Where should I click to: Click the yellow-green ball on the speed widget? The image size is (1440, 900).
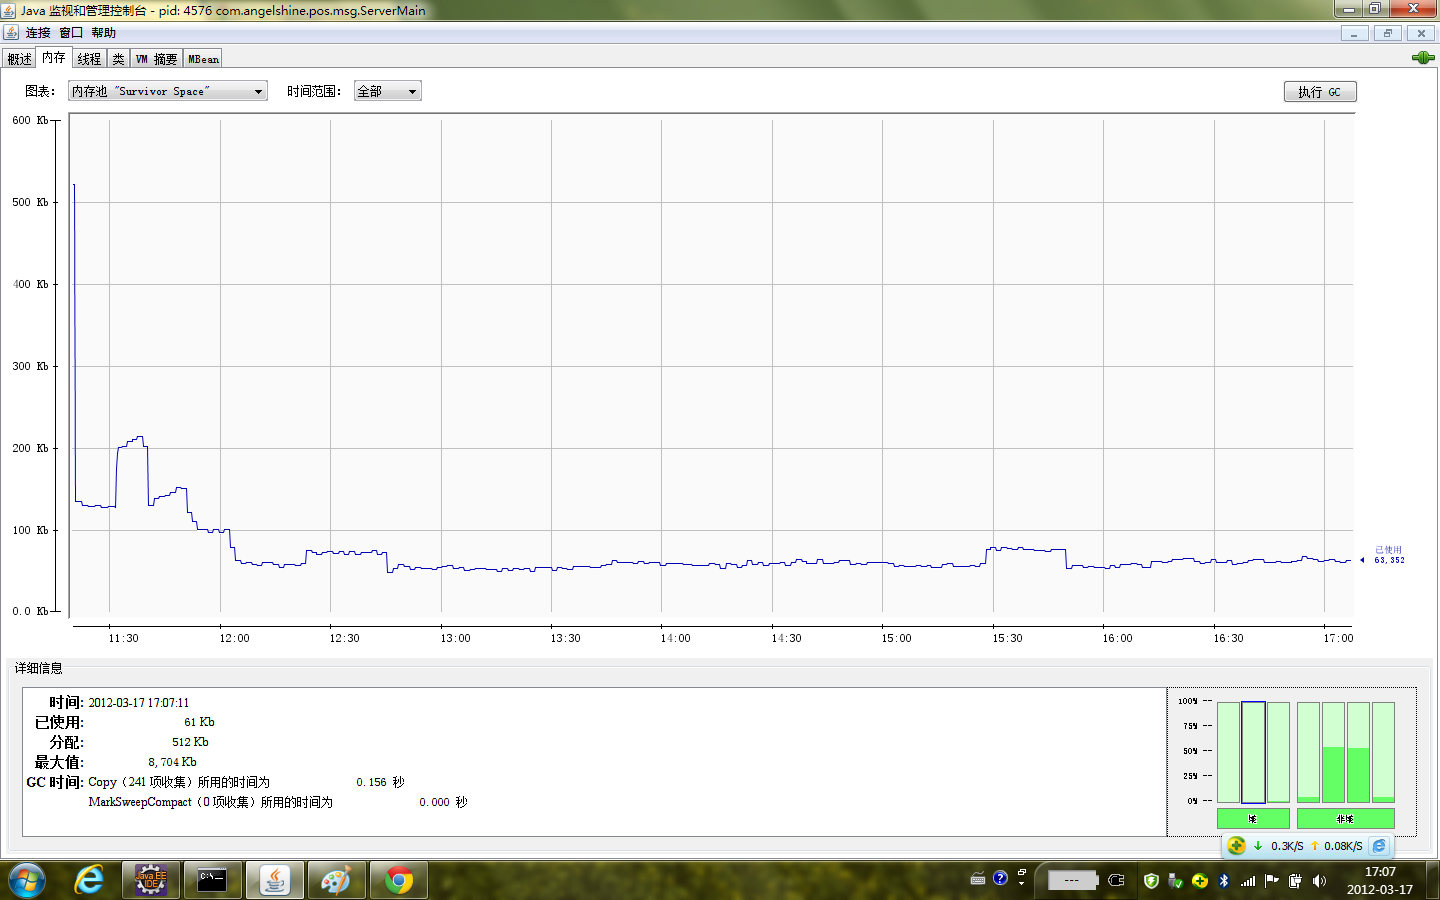coord(1236,845)
